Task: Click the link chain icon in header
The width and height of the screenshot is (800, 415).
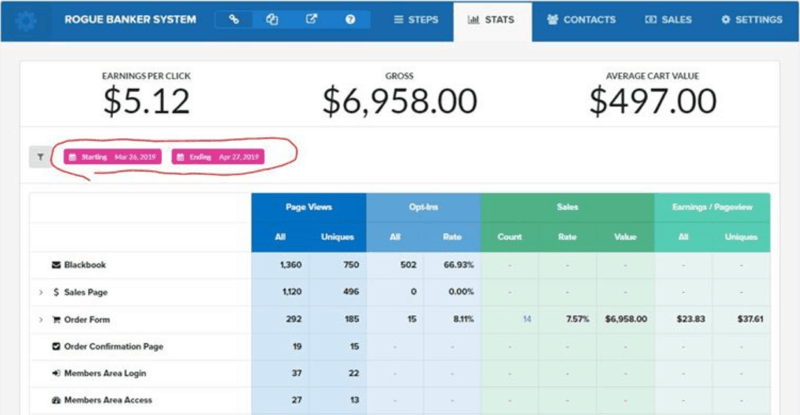Action: point(234,19)
